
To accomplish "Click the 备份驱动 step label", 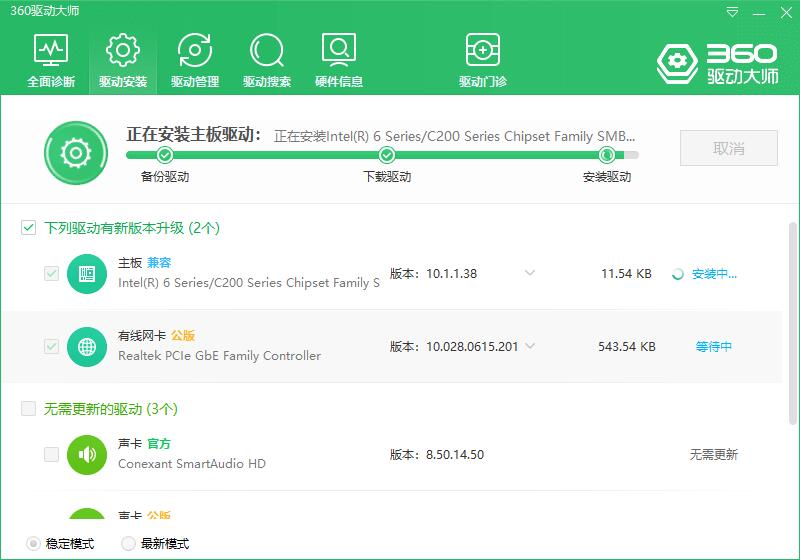I will 165,177.
